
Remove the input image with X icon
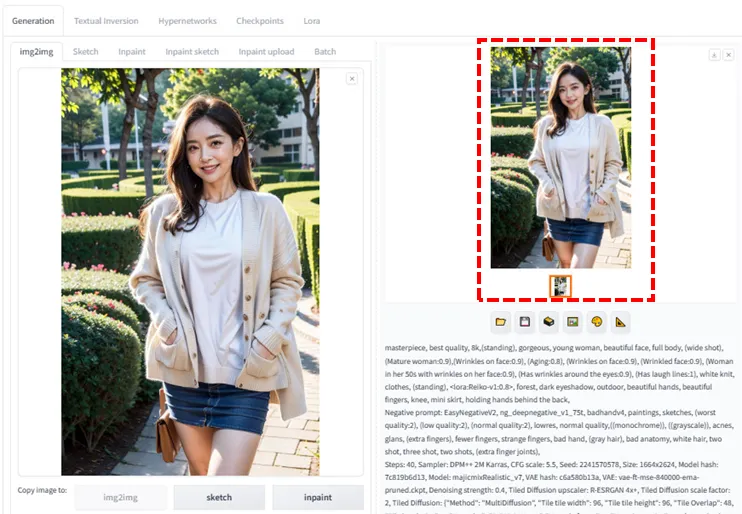(352, 79)
